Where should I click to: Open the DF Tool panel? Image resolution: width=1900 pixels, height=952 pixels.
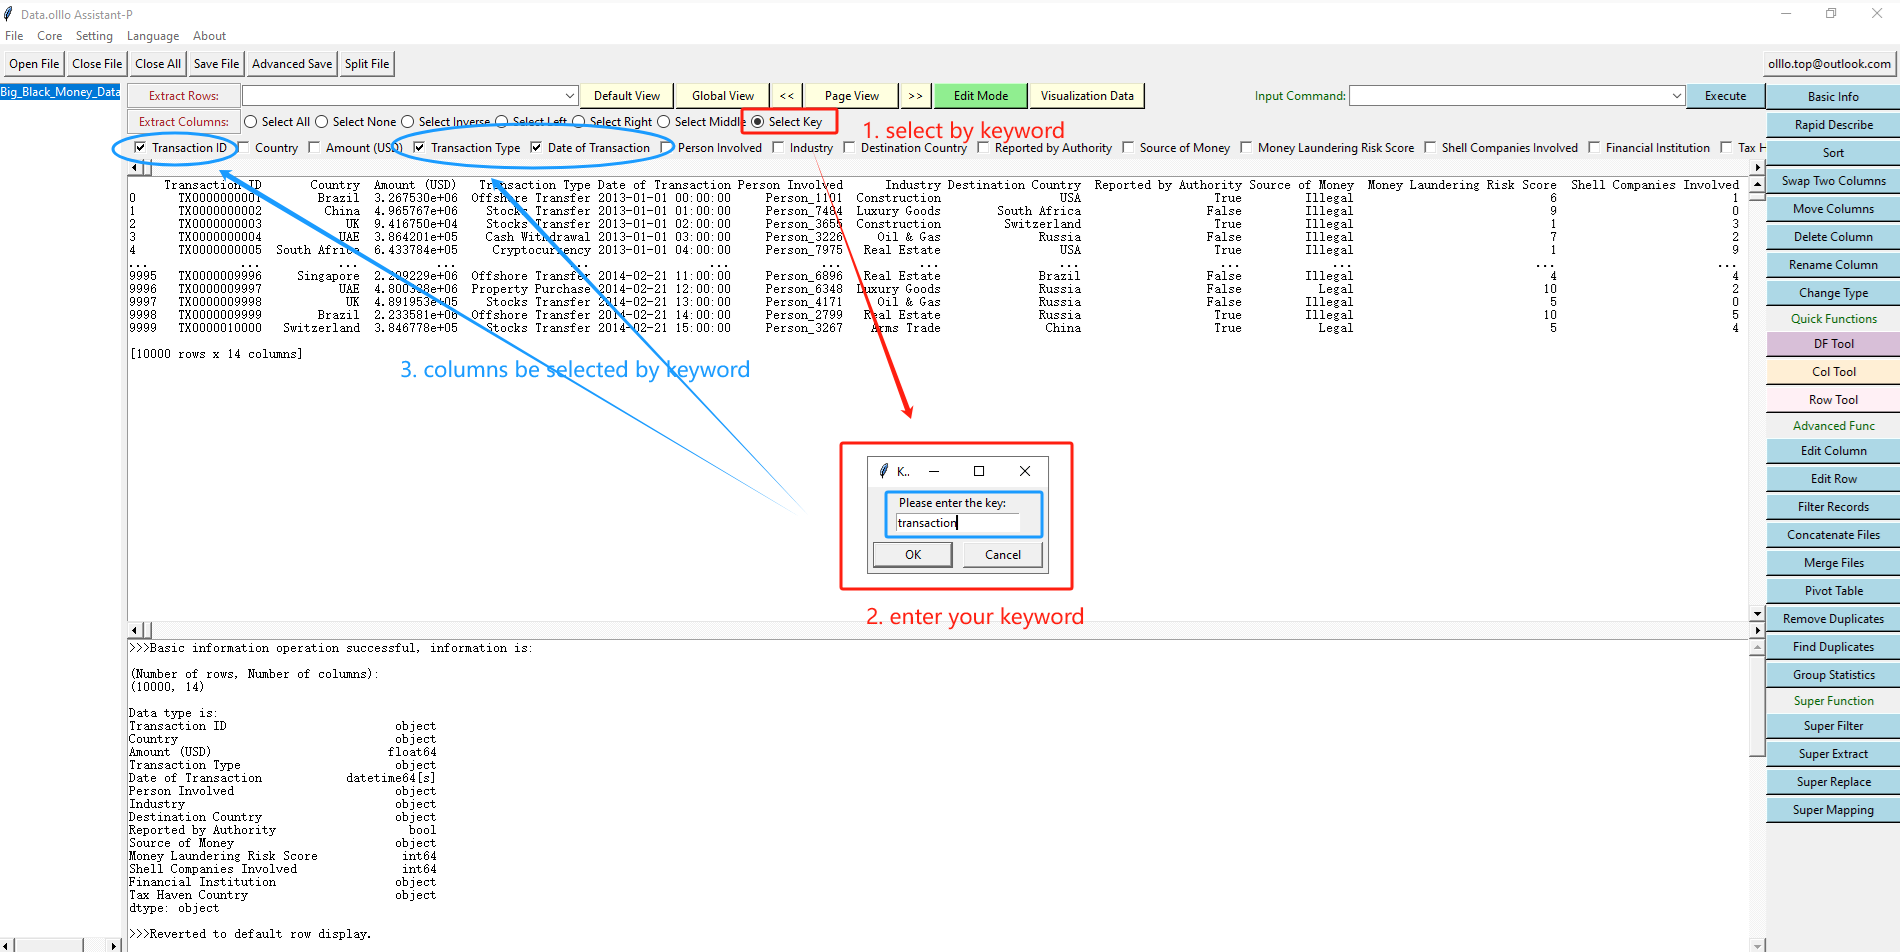[1833, 344]
